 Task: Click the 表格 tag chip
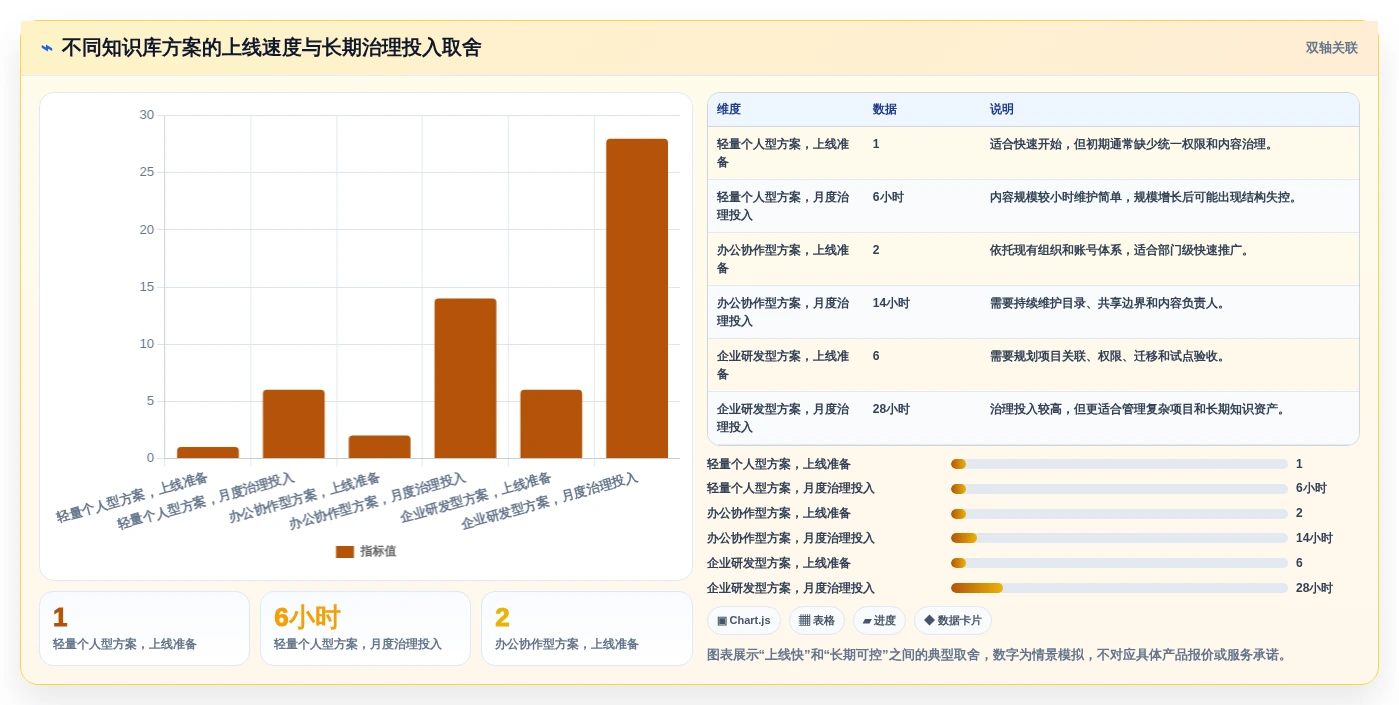click(x=817, y=621)
